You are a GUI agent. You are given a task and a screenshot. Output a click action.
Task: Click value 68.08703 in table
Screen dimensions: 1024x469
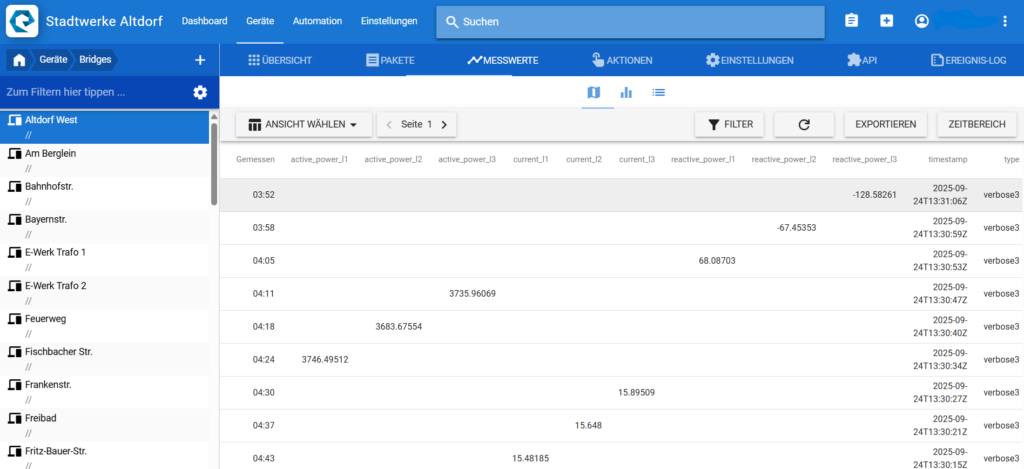point(717,261)
